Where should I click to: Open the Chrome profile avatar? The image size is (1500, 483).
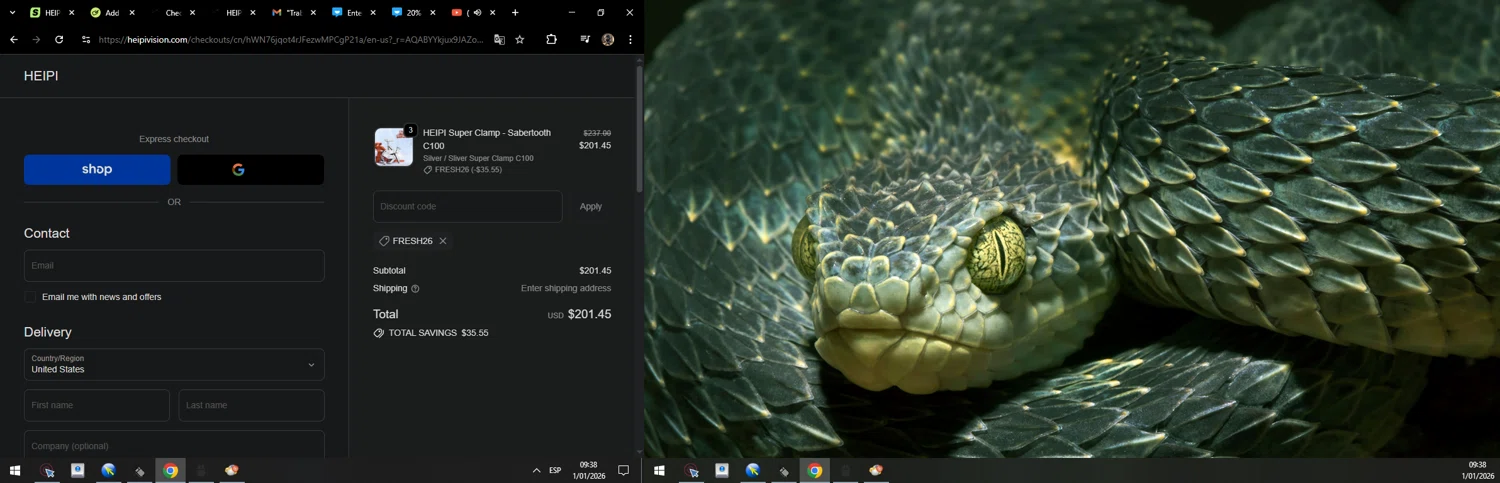[x=608, y=40]
